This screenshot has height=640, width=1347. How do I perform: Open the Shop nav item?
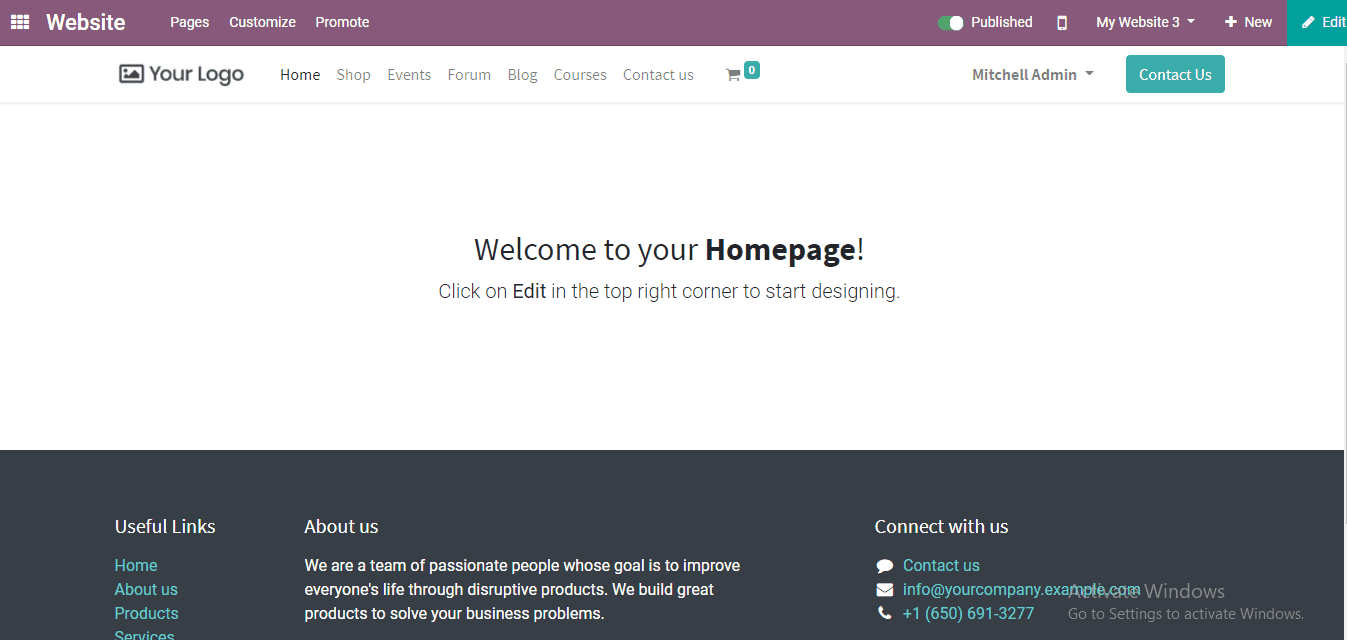point(354,75)
